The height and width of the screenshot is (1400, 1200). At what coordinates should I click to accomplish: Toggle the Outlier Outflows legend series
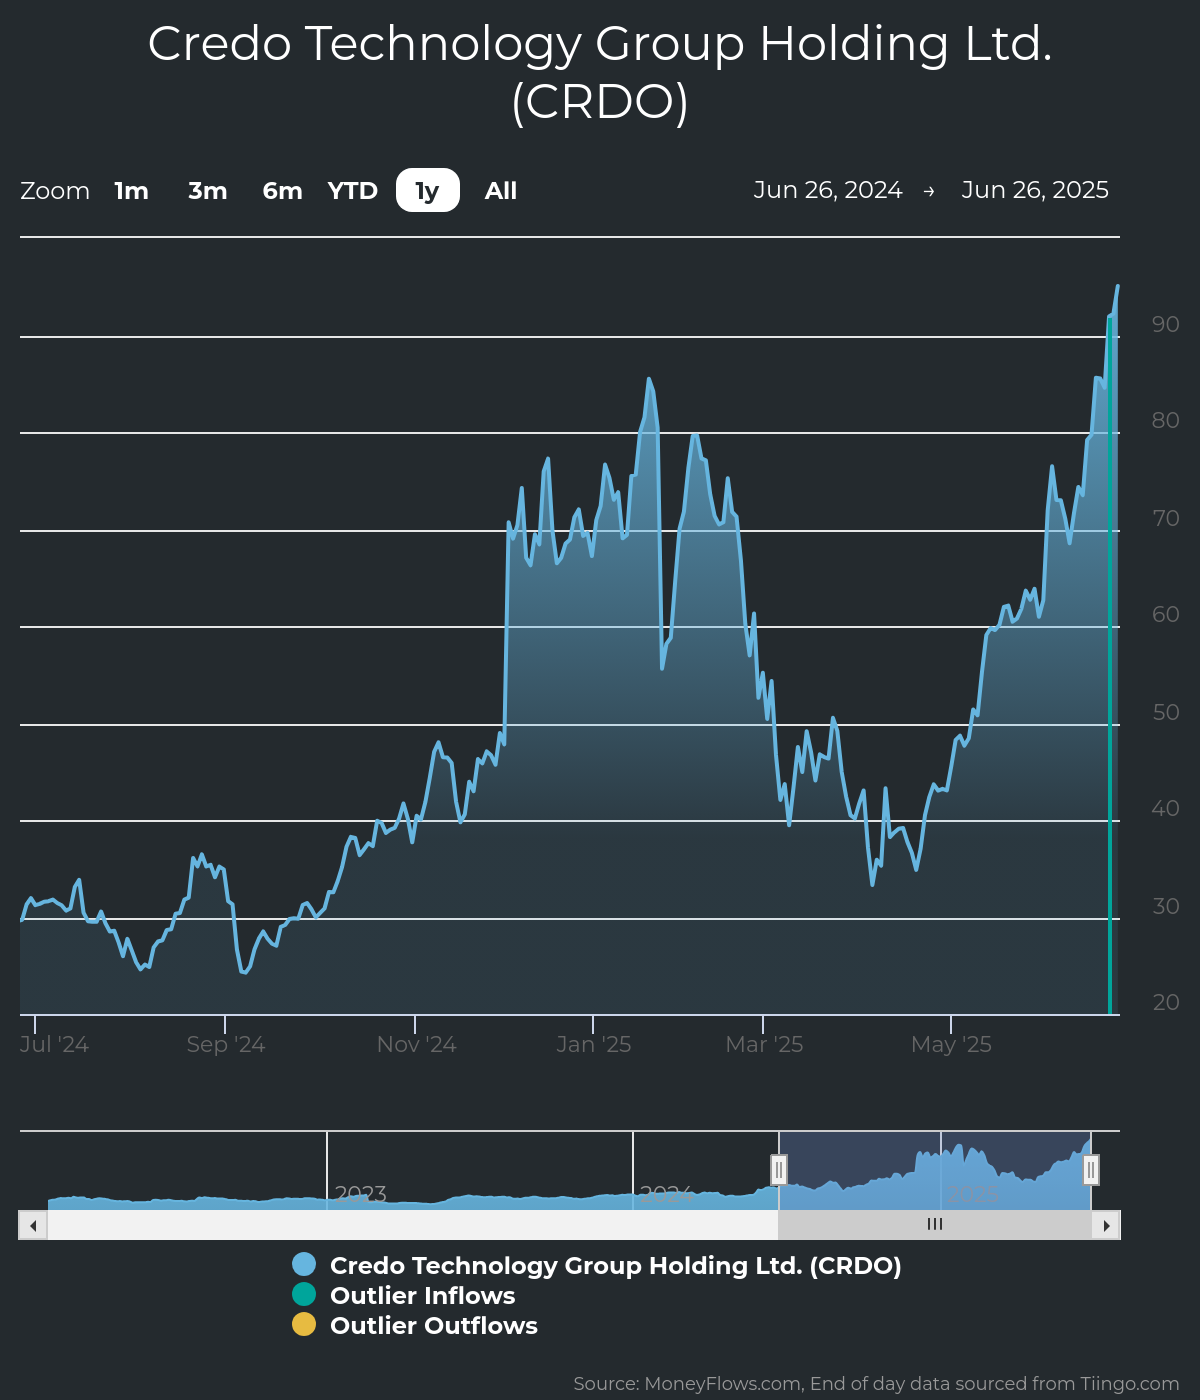[x=415, y=1326]
